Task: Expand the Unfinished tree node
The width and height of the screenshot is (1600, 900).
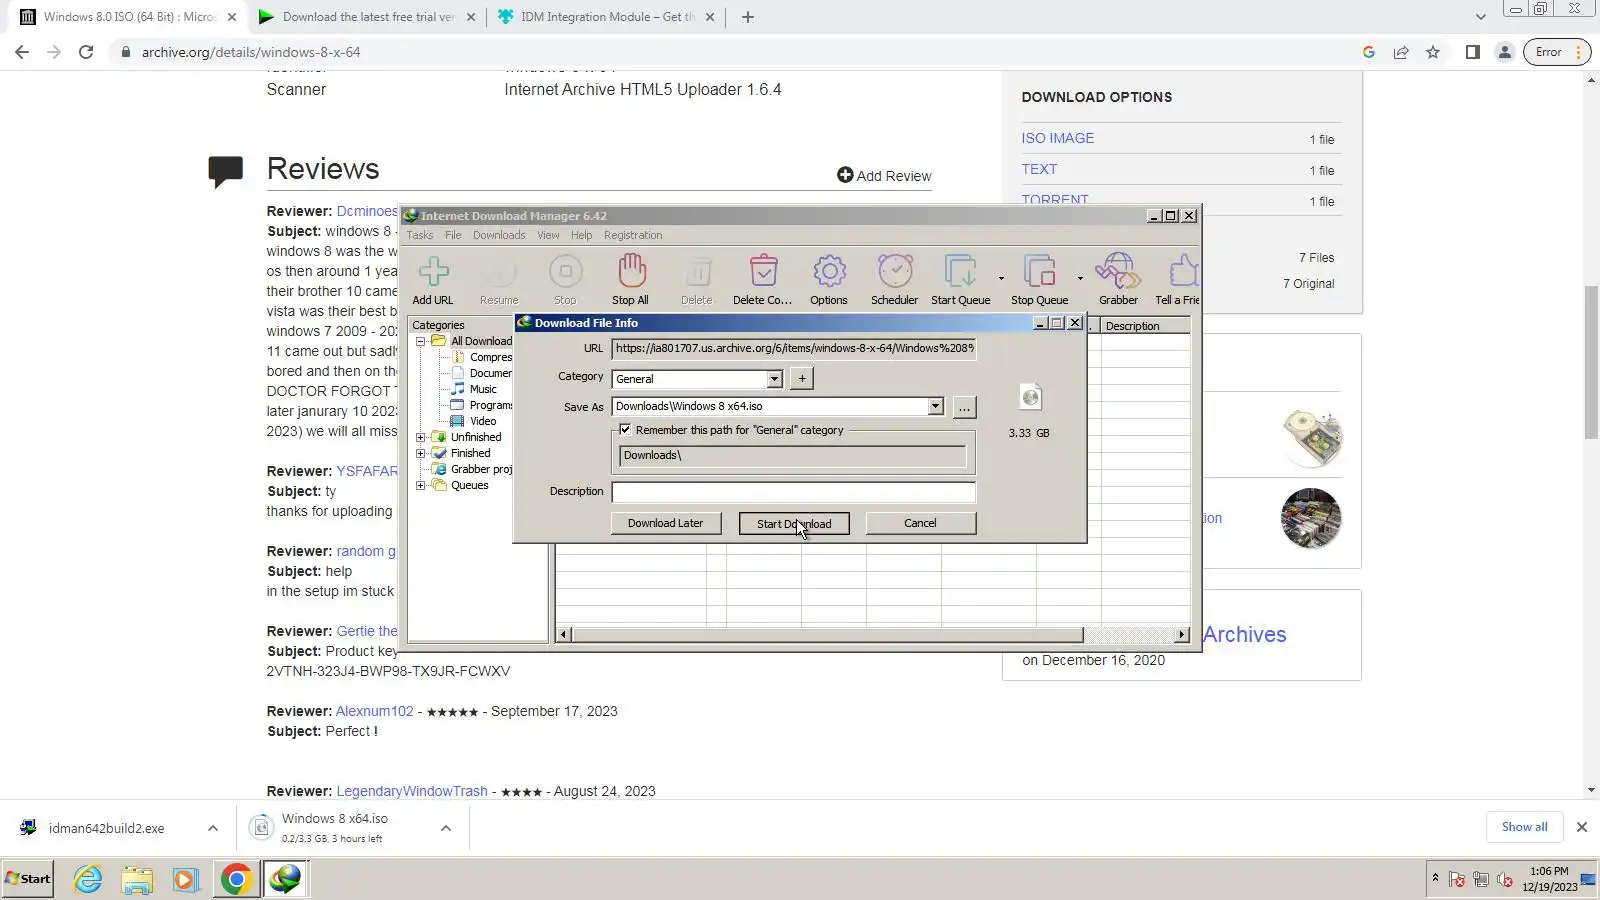Action: click(x=421, y=437)
